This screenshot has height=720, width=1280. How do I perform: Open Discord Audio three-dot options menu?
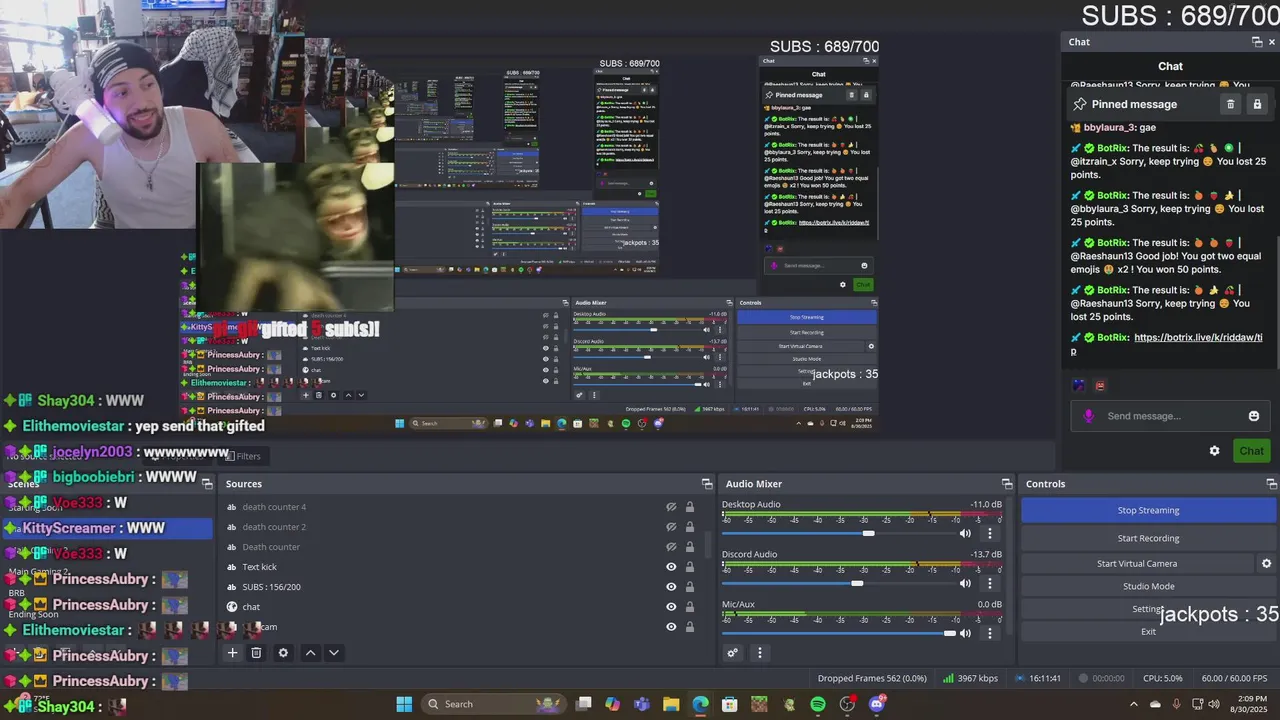[x=990, y=583]
